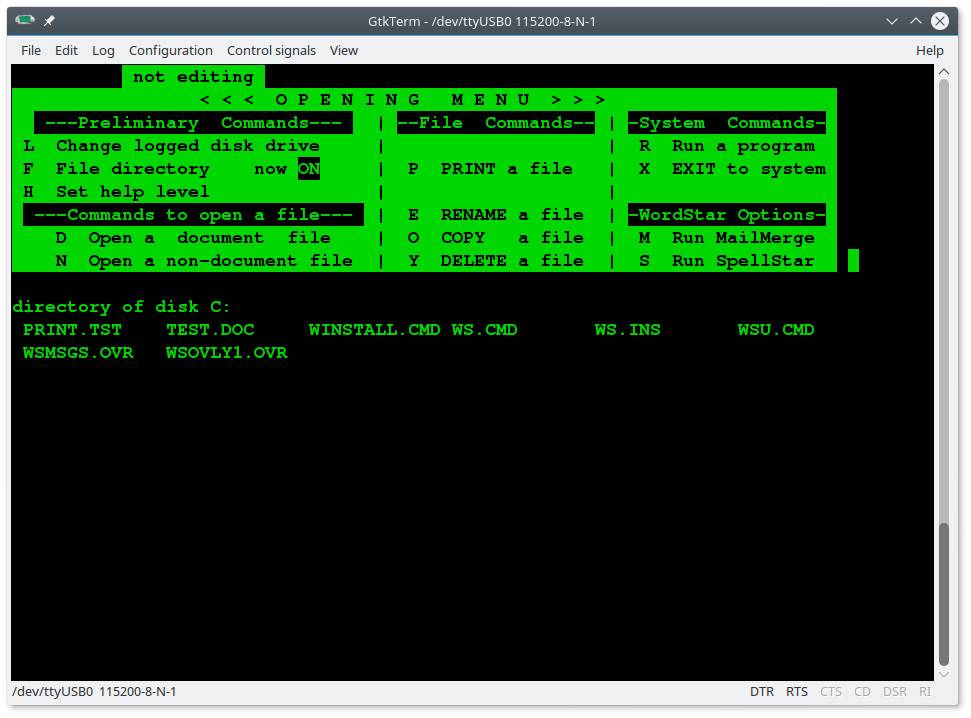This screenshot has height=718, width=971.
Task: Click the highlighted ON indicator
Action: (308, 169)
